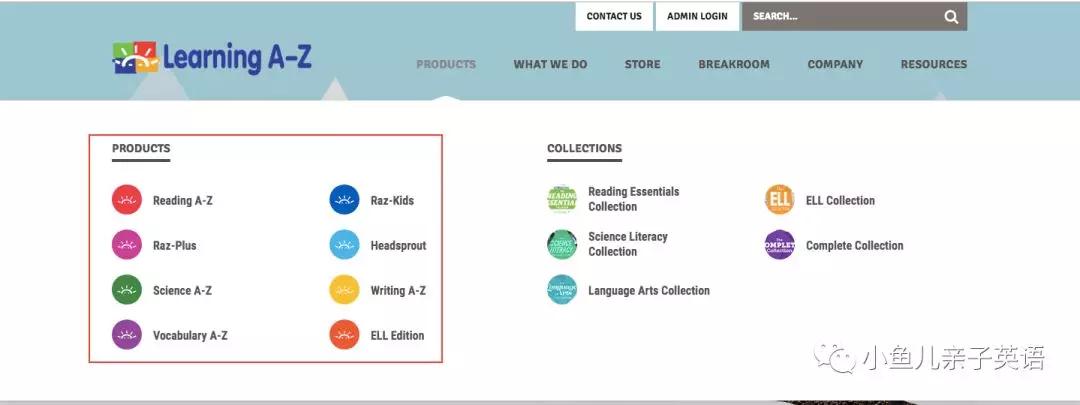This screenshot has height=405, width=1080.
Task: Click the green Science A-Z icon
Action: [x=127, y=290]
